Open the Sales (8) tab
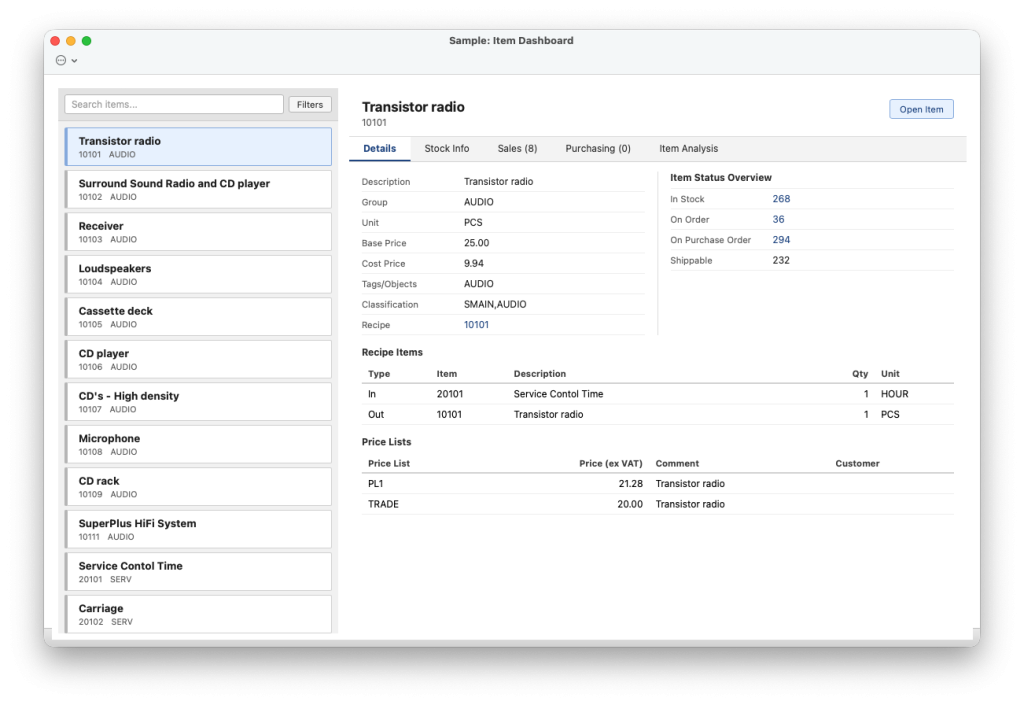The image size is (1024, 705). (x=517, y=149)
